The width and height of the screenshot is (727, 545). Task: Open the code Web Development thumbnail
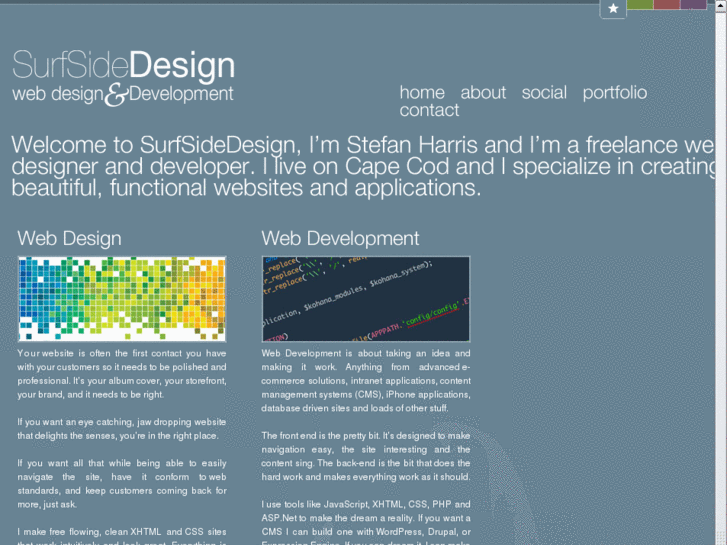coord(366,299)
